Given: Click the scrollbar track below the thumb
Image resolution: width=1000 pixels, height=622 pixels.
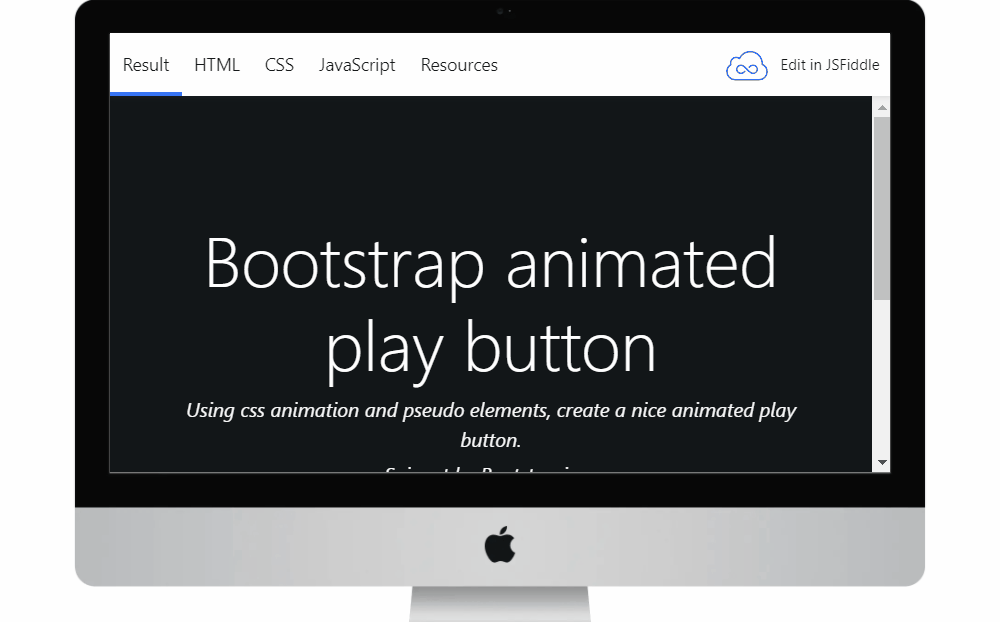Looking at the screenshot, I should tap(881, 380).
